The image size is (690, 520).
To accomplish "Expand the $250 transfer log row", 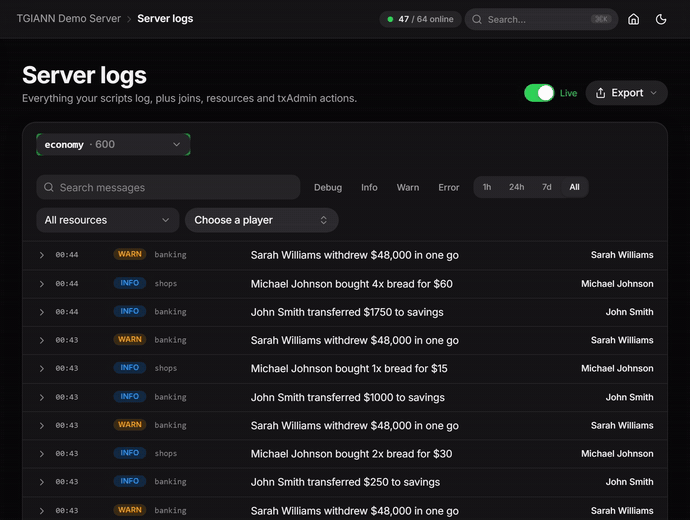I will click(x=41, y=482).
